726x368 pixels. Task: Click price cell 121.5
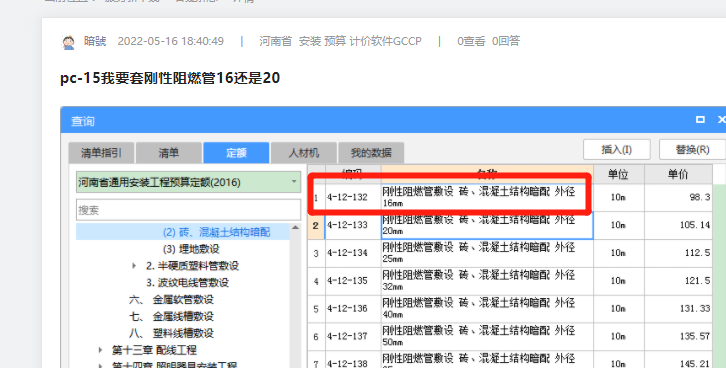pyautogui.click(x=678, y=281)
